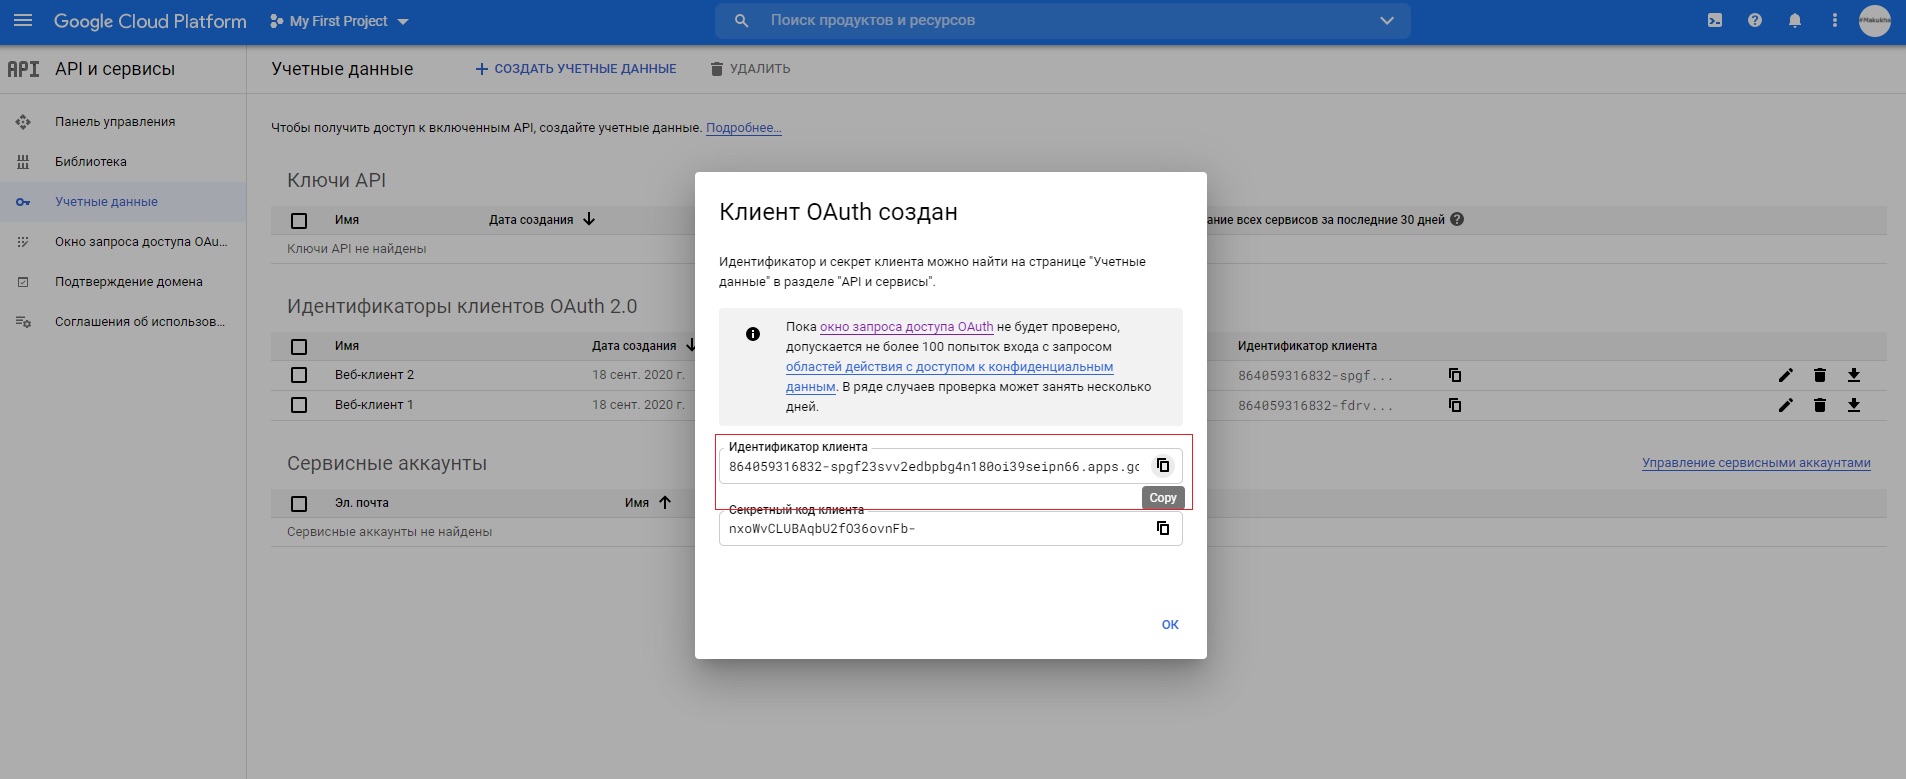
Task: Open окно запроса доступа OAuth link in dialog
Action: pos(907,327)
